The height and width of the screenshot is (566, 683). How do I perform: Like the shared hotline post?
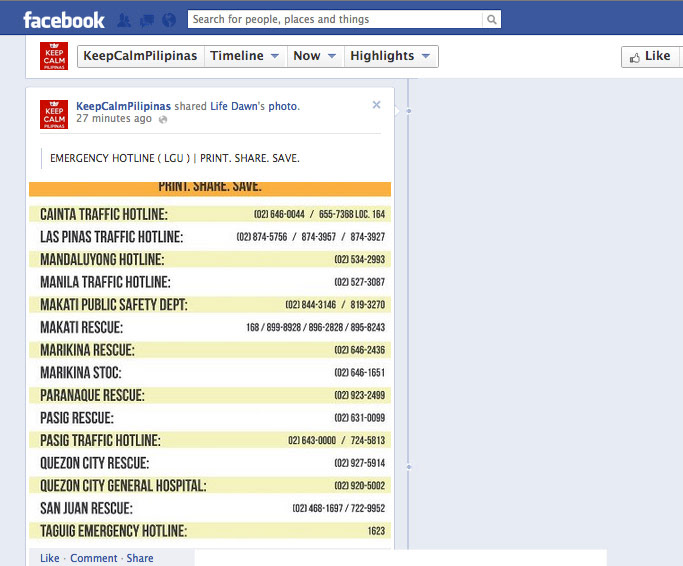point(50,558)
